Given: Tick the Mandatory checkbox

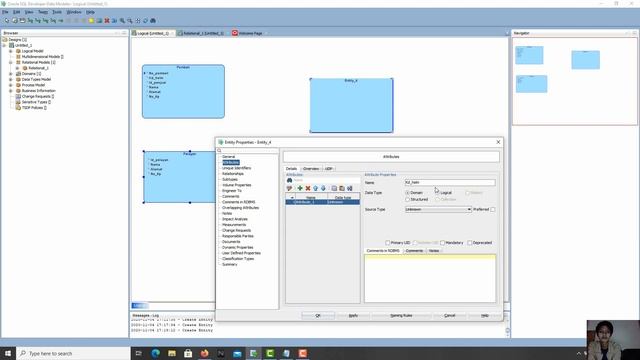Looking at the screenshot, I should [x=442, y=243].
